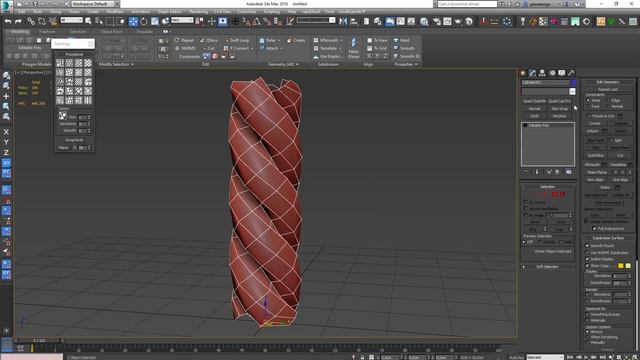Select the Select and Link tool

click(31, 21)
